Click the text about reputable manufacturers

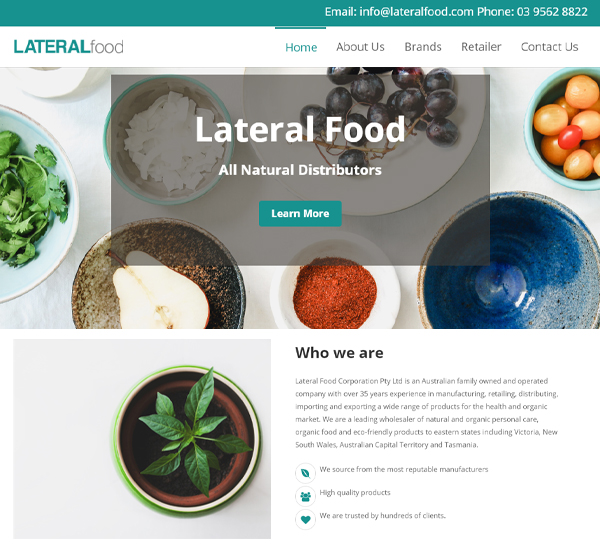[x=404, y=469]
